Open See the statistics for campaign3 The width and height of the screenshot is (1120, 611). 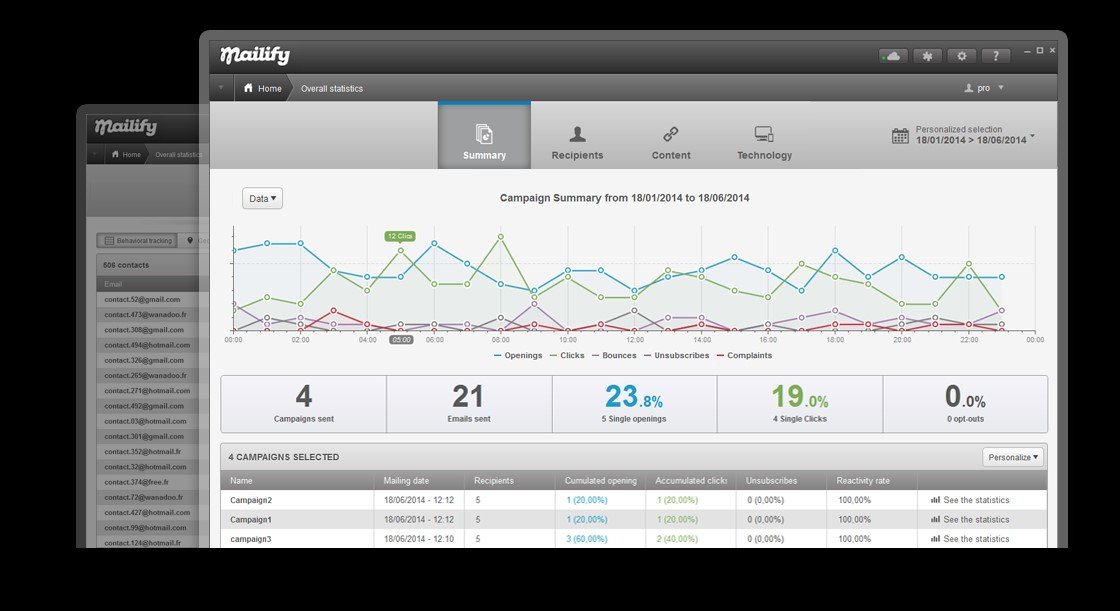(970, 539)
